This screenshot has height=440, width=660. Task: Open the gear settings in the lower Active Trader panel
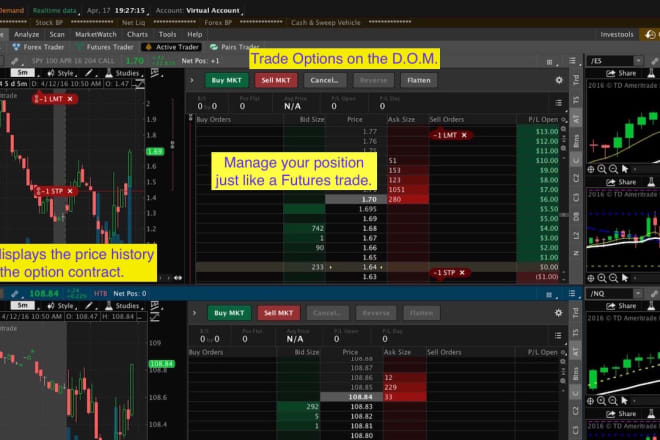point(558,313)
